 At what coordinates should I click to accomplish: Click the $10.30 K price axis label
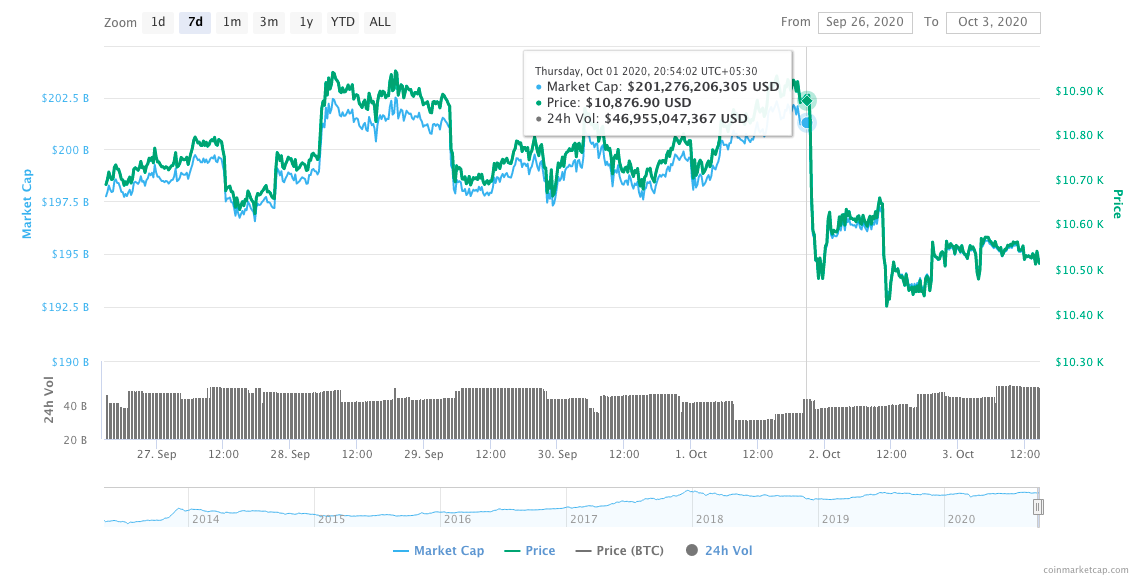(x=1079, y=362)
